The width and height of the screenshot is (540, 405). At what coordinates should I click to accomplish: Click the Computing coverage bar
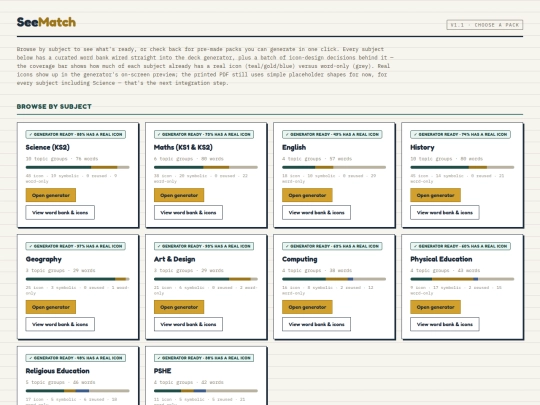334,279
